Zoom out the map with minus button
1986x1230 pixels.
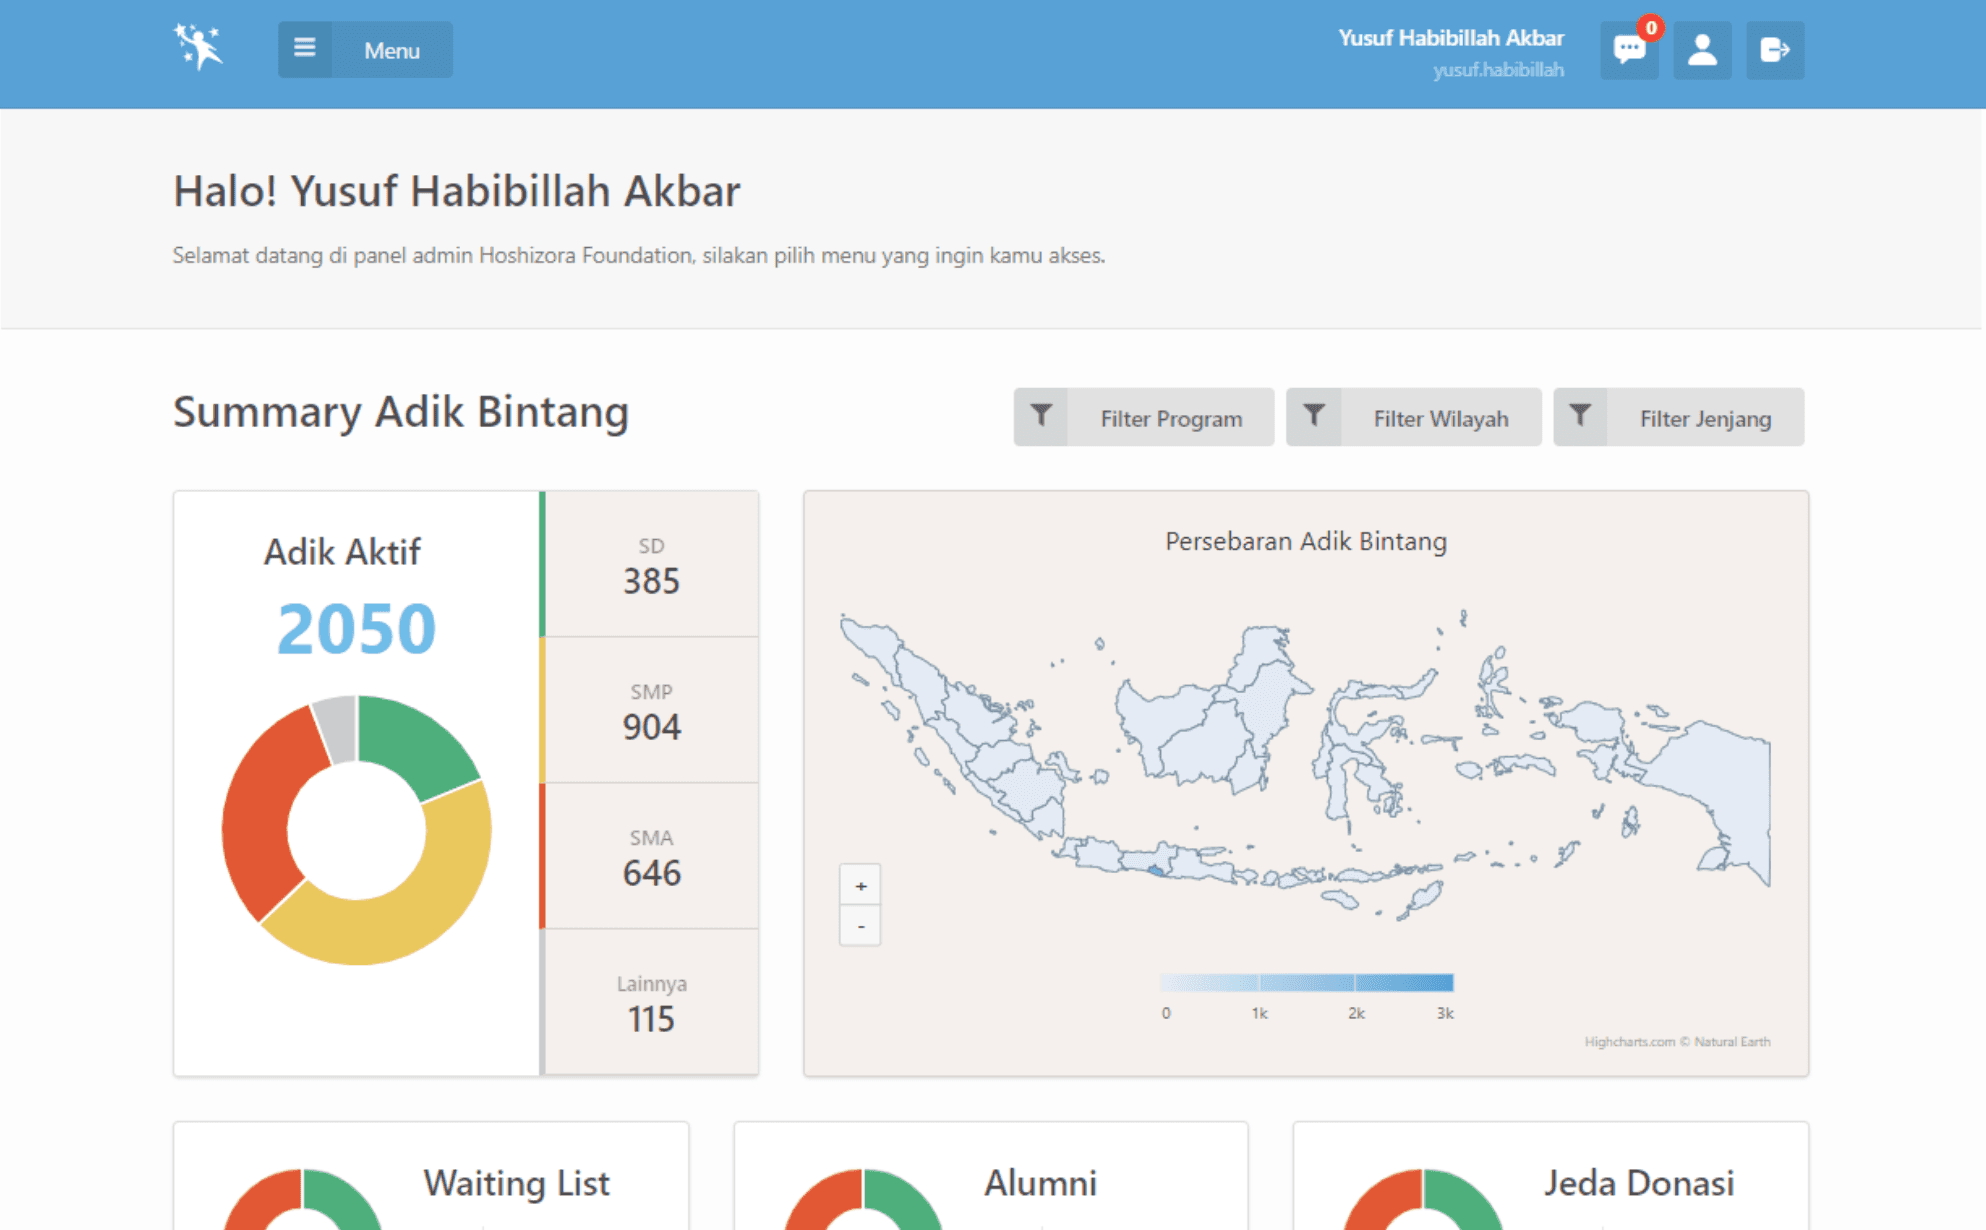(x=860, y=926)
